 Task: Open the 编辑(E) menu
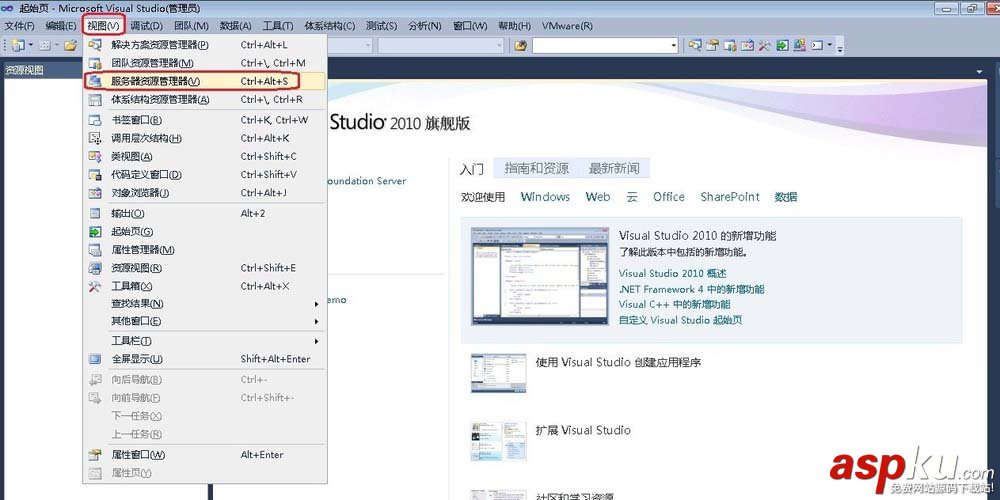point(61,26)
